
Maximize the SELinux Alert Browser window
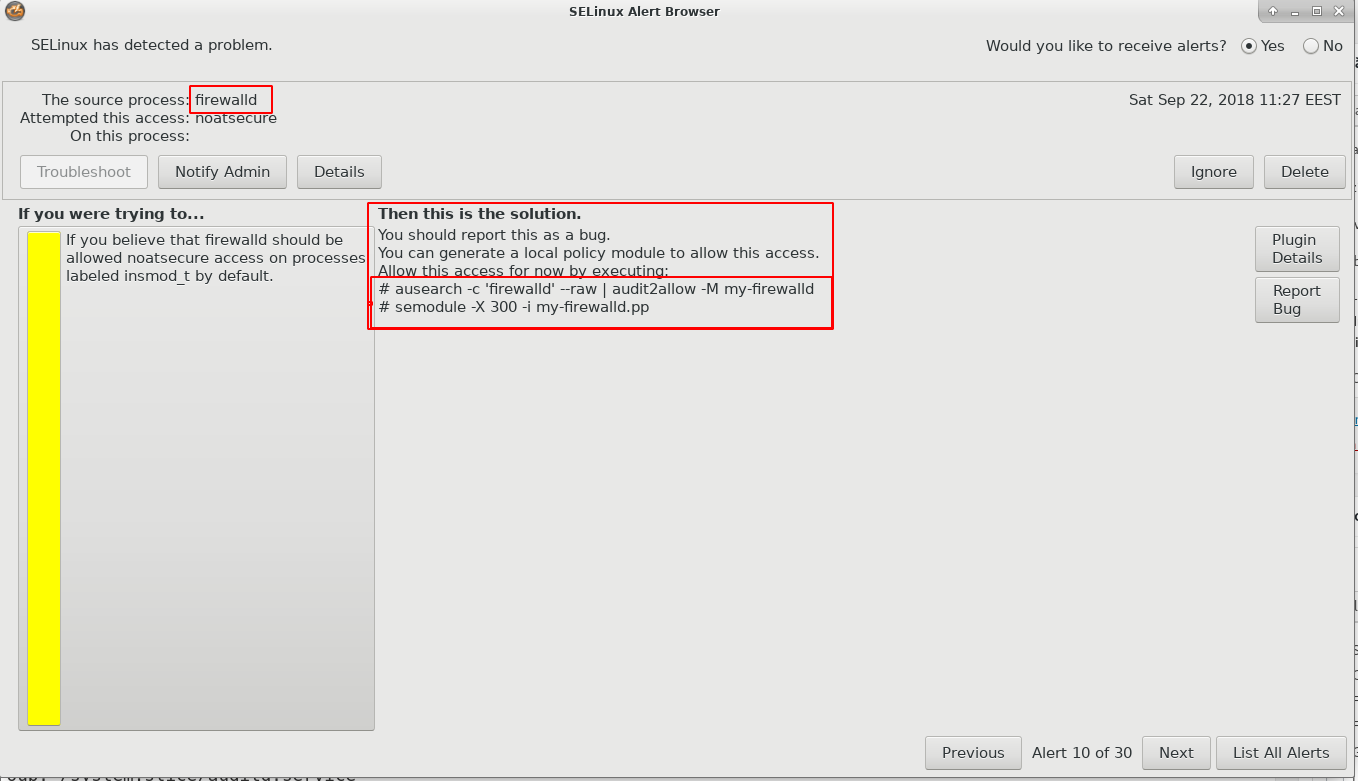tap(1317, 11)
